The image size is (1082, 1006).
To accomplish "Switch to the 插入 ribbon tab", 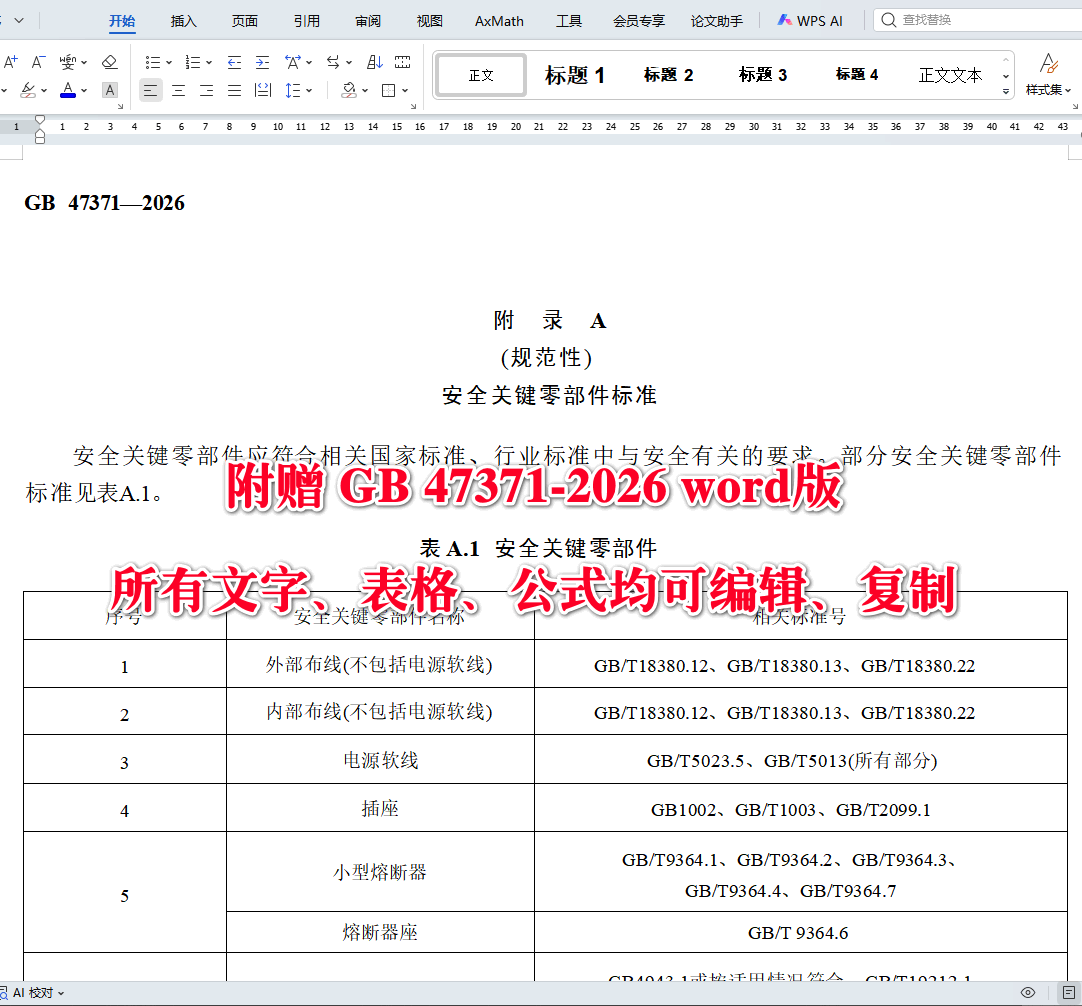I will 182,20.
